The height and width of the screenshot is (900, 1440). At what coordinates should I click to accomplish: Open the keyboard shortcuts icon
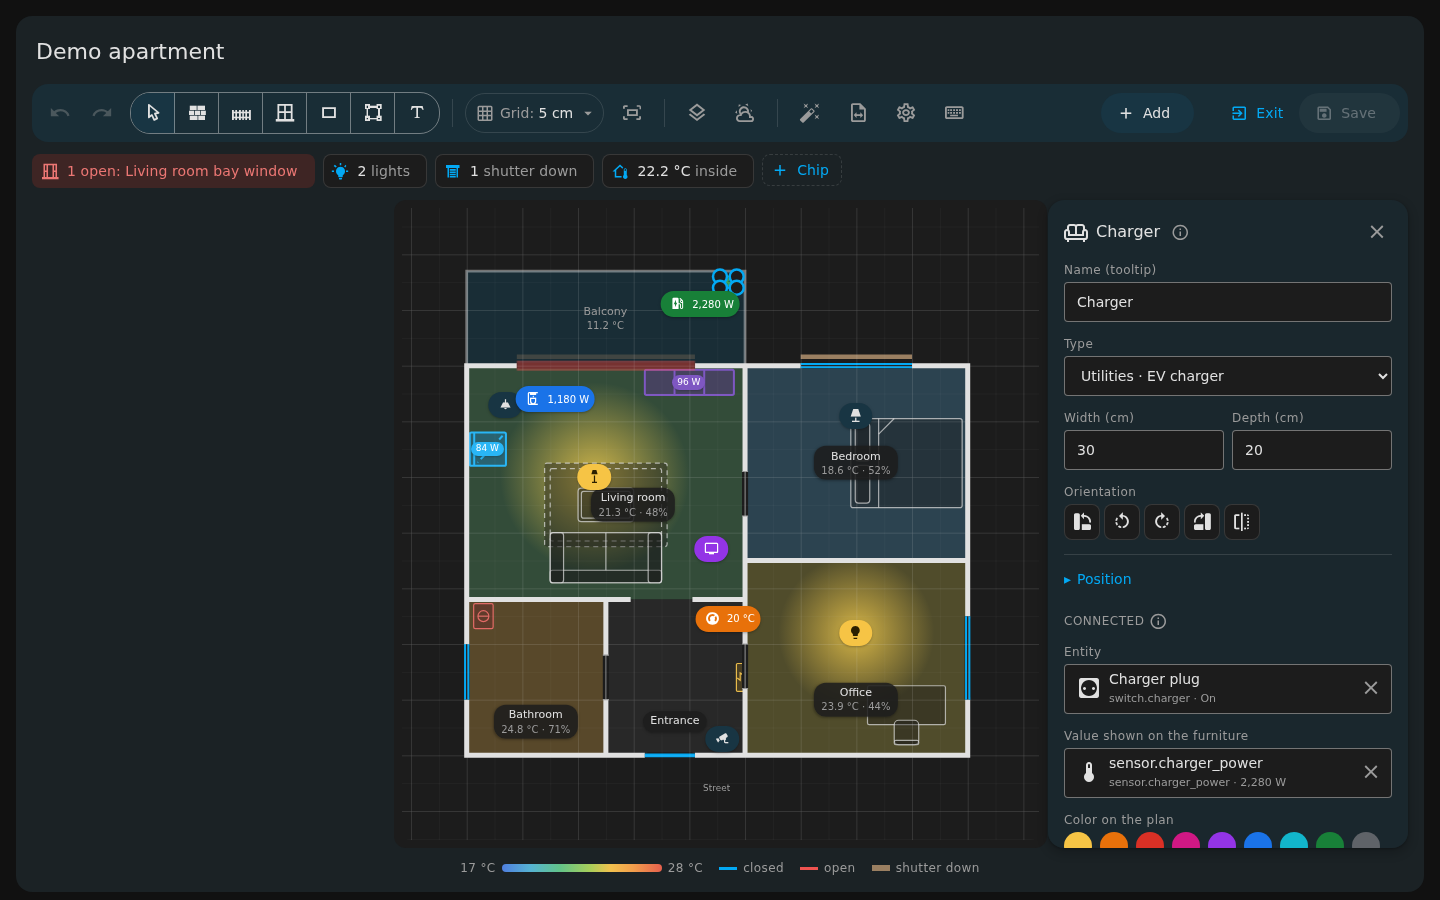954,113
